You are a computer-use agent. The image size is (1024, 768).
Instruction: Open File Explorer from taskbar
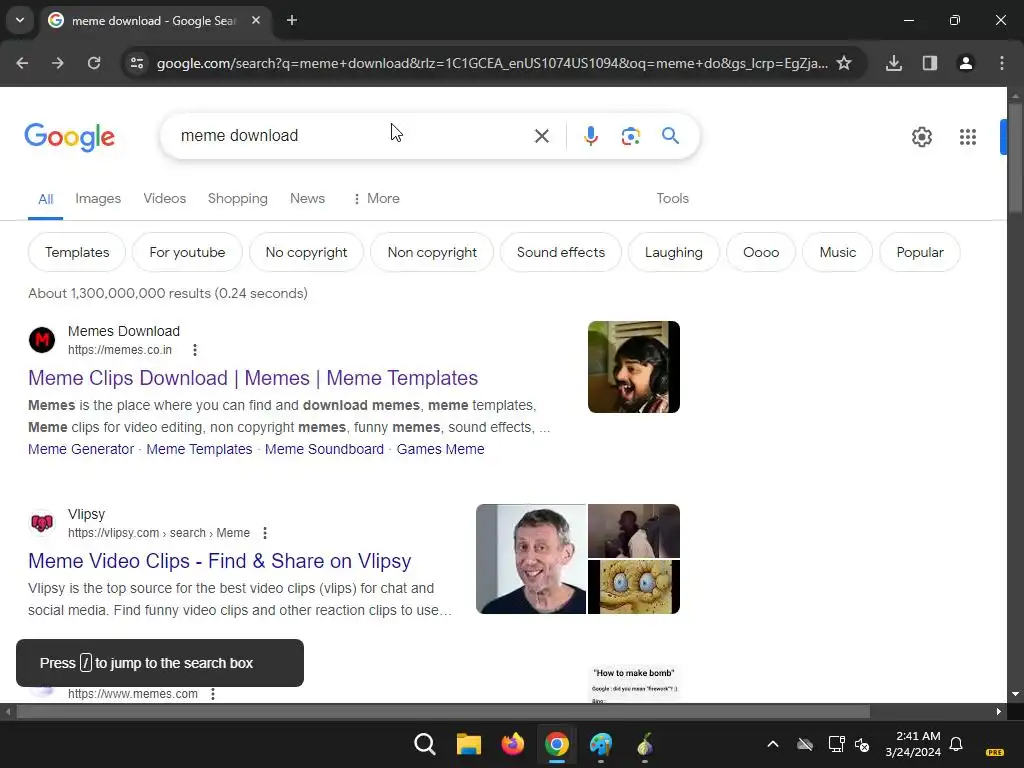[468, 744]
